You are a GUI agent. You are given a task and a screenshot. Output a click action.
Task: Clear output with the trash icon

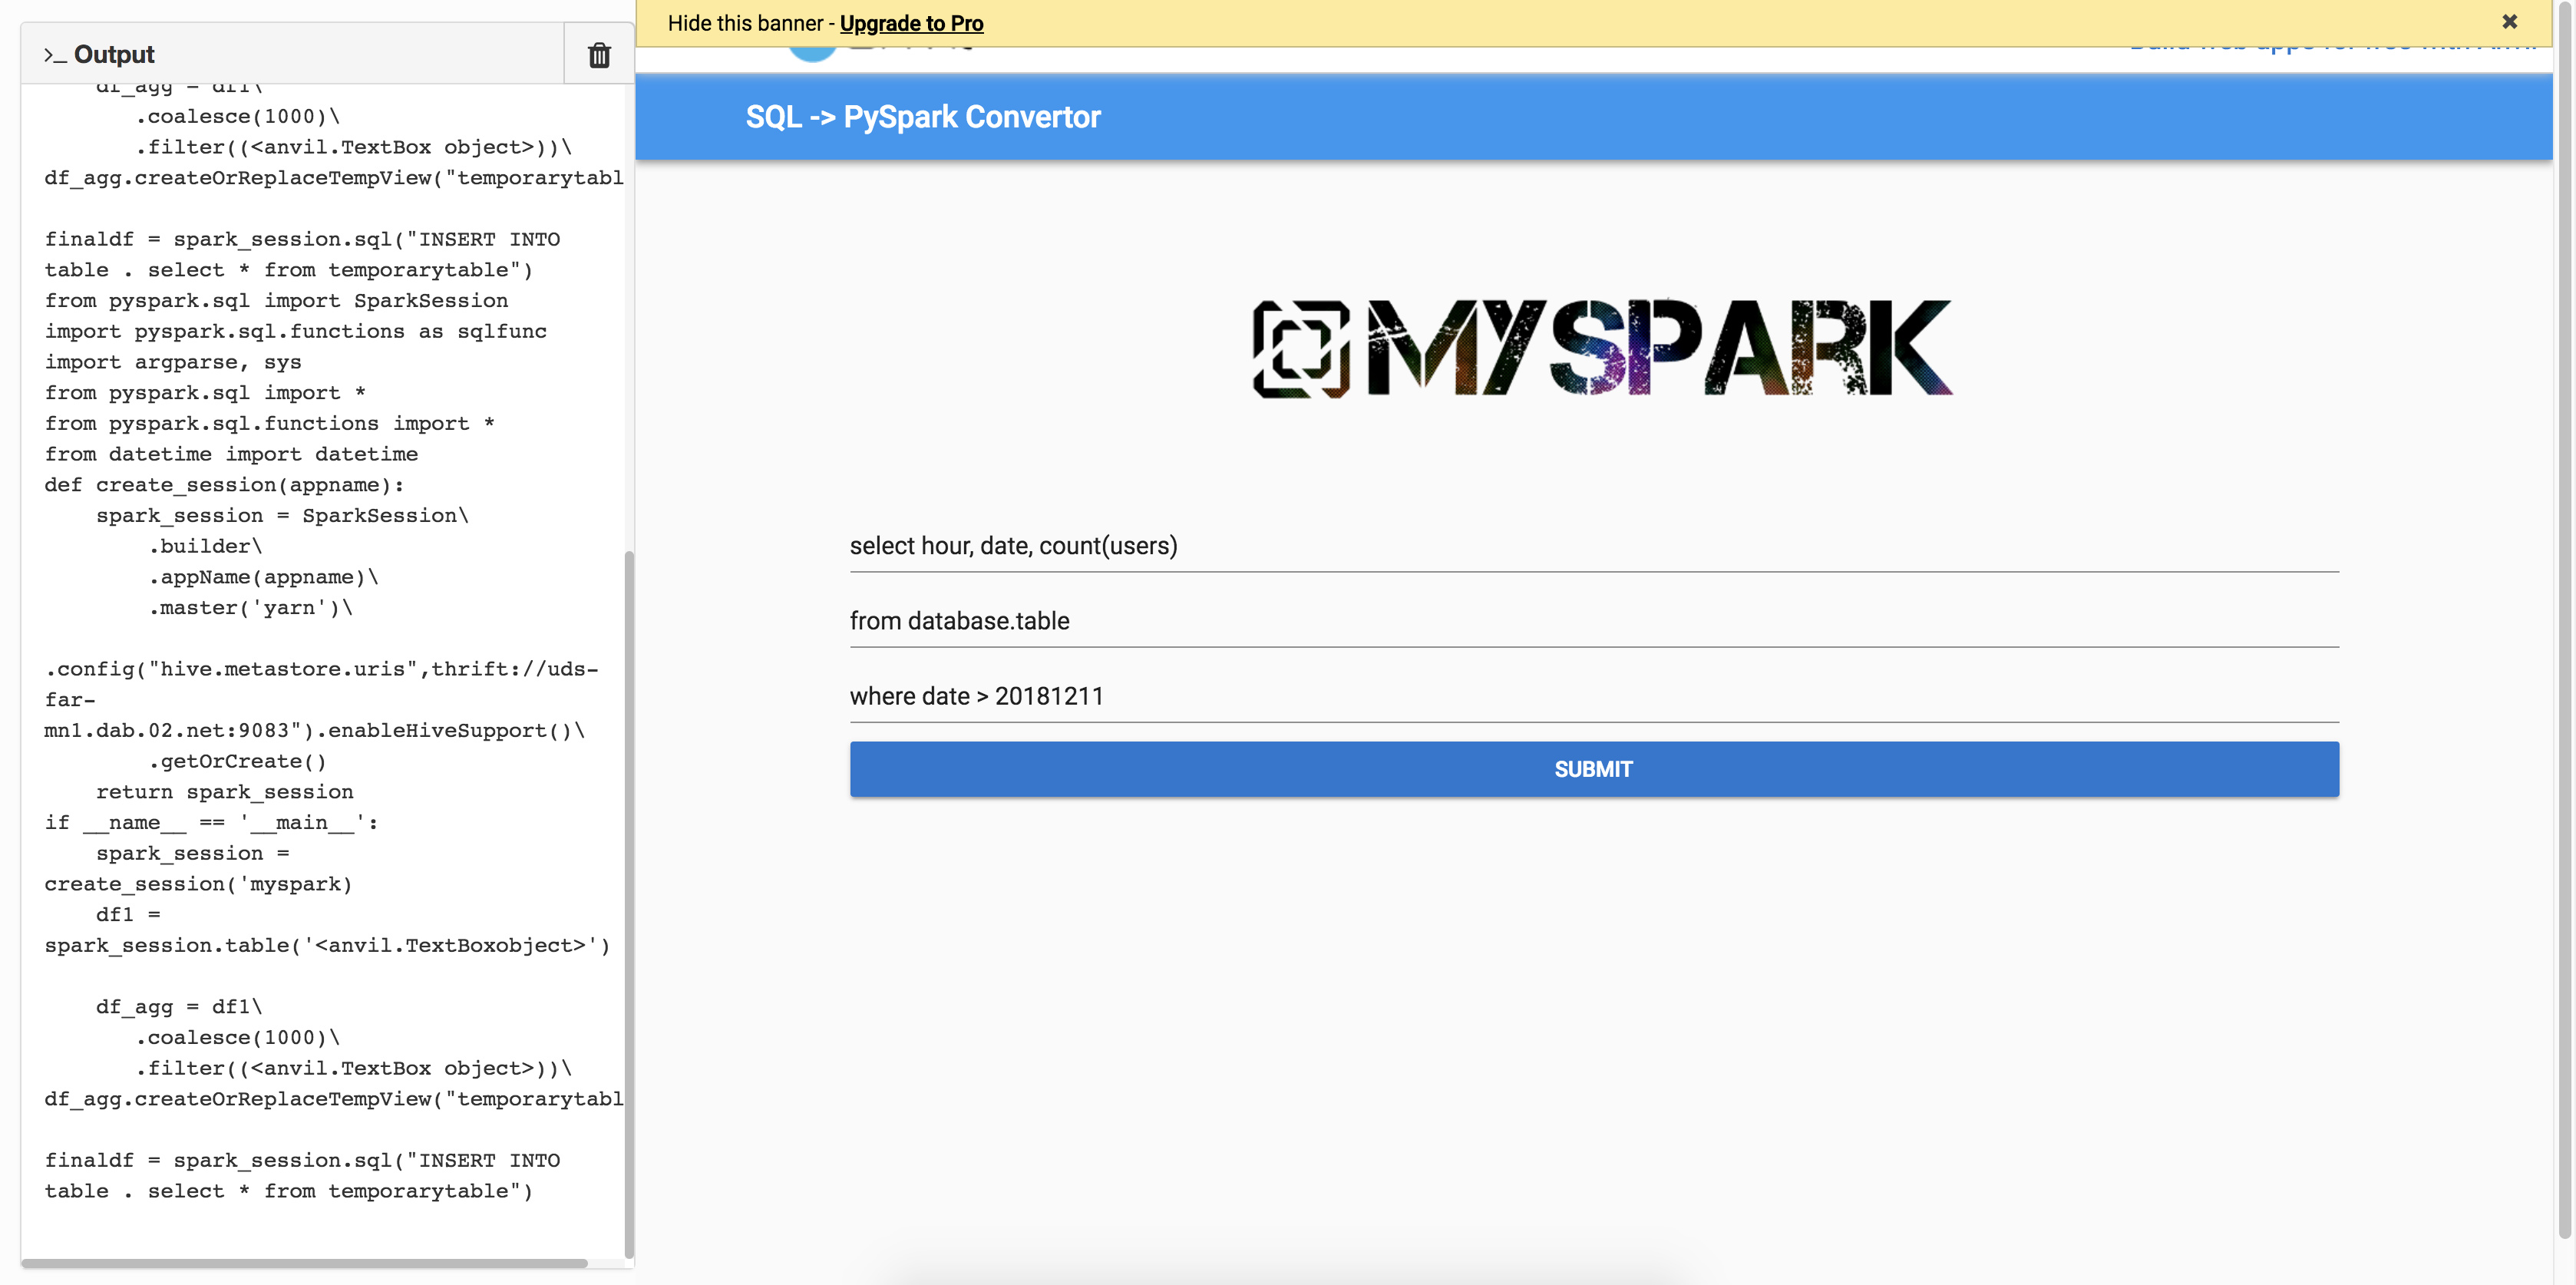(x=599, y=55)
